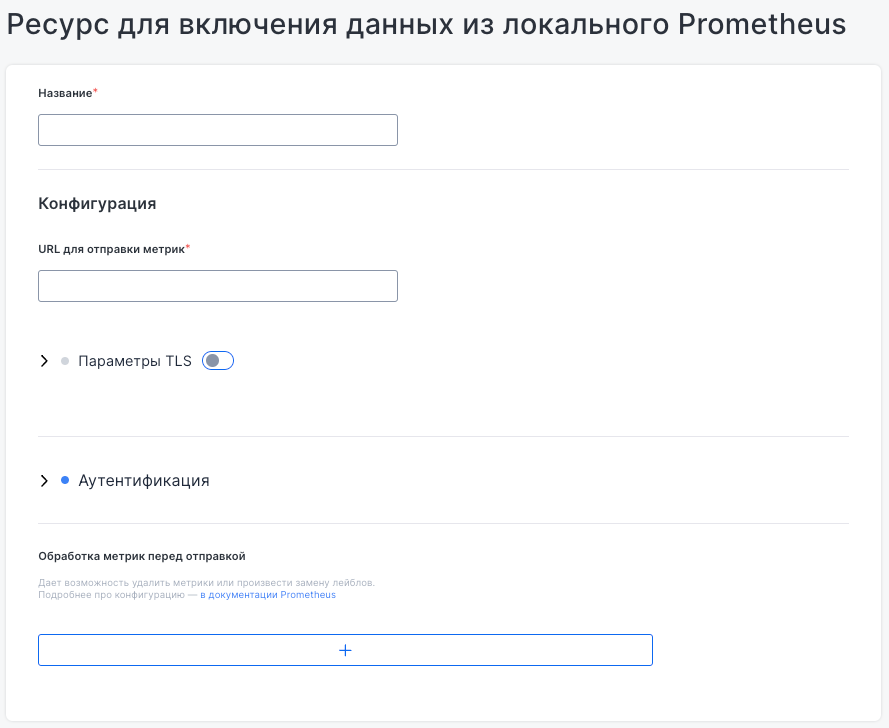Click the red asterisk next to Название
This screenshot has width=889, height=728.
96,92
